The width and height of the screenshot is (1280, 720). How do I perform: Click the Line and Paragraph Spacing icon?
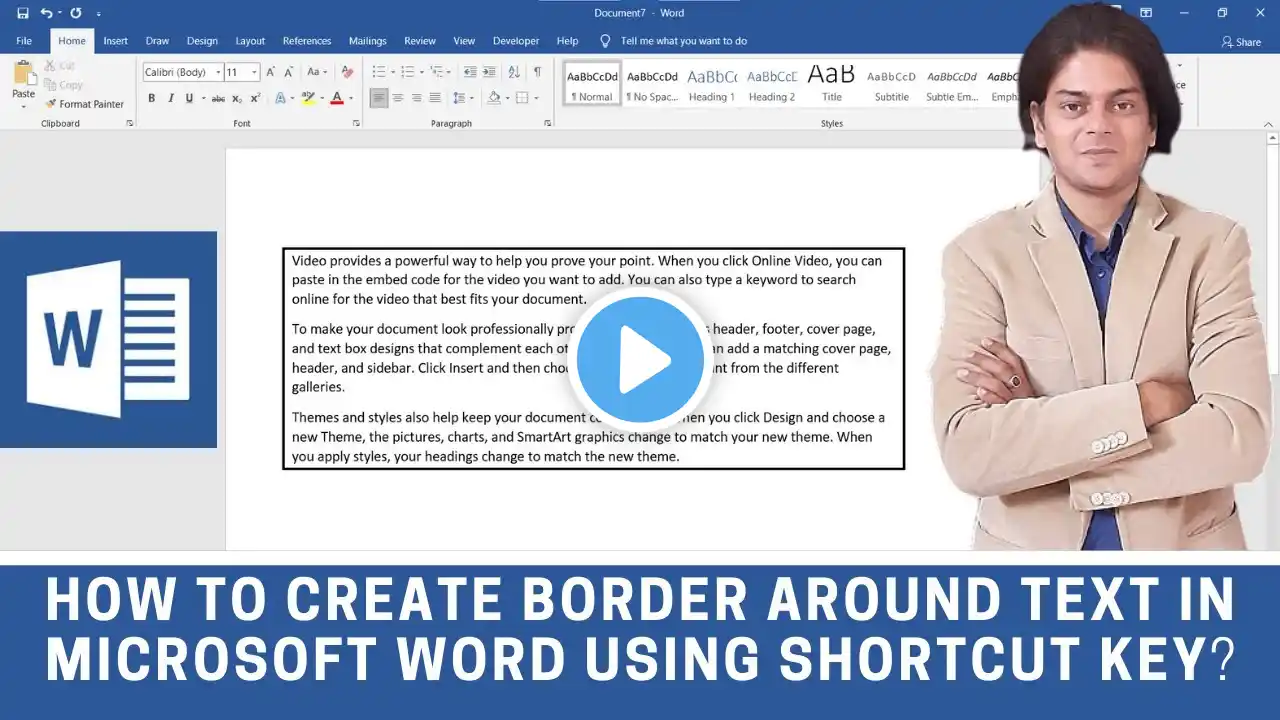(x=458, y=98)
